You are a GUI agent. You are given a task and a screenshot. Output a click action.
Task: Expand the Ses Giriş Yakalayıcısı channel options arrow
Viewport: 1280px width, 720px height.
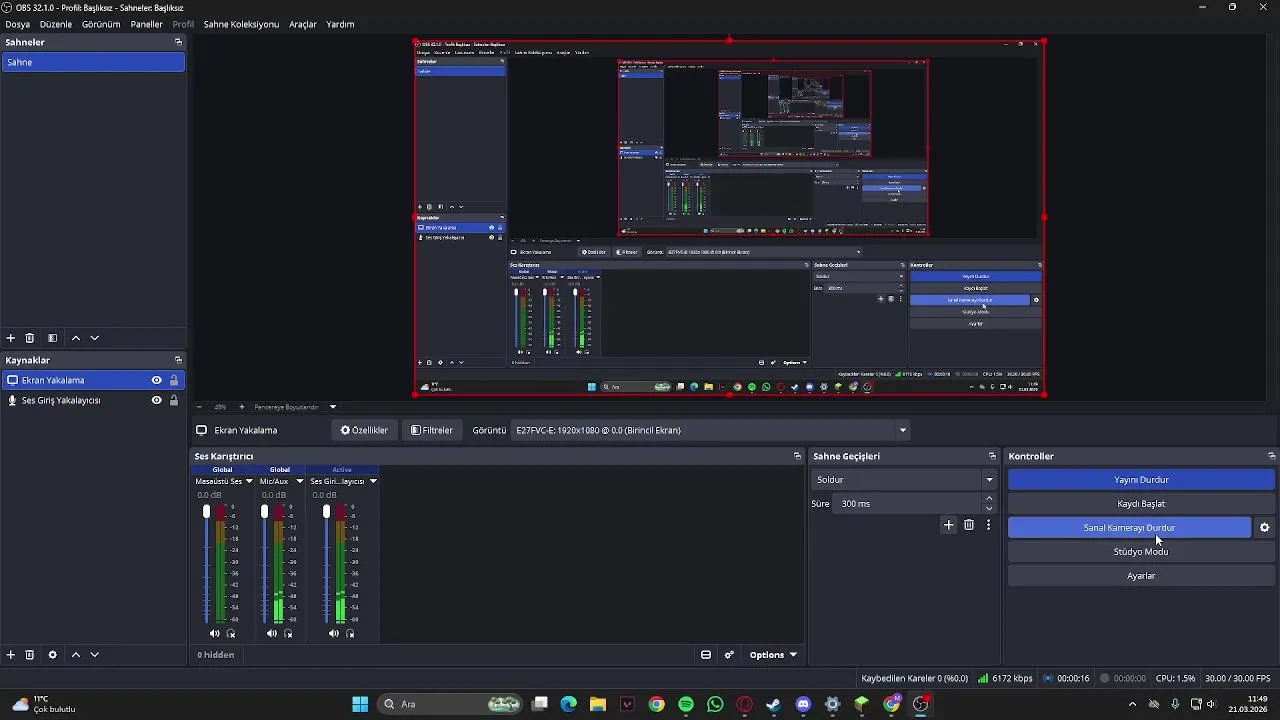tap(373, 481)
